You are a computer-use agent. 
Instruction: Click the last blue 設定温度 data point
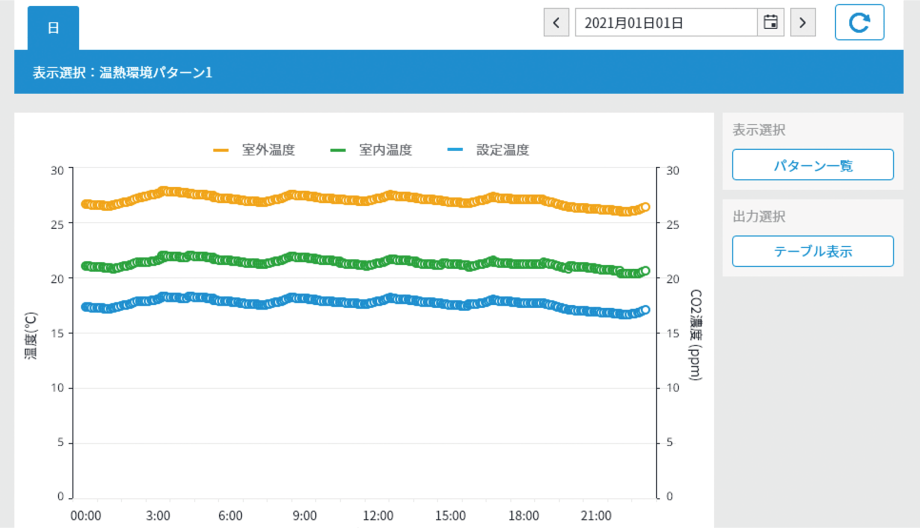pos(645,310)
